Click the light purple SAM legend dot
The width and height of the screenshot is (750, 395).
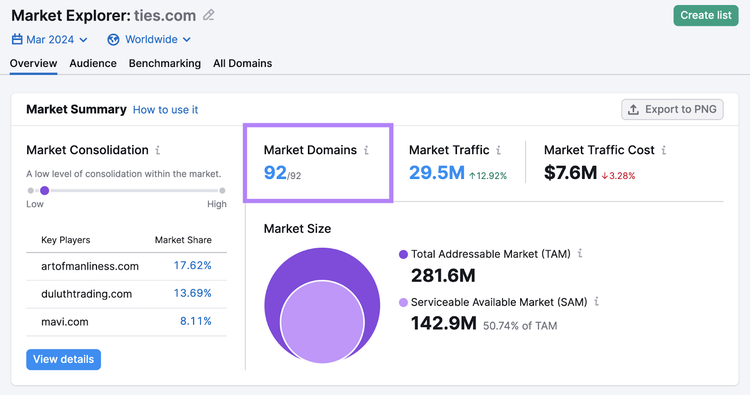coord(403,302)
